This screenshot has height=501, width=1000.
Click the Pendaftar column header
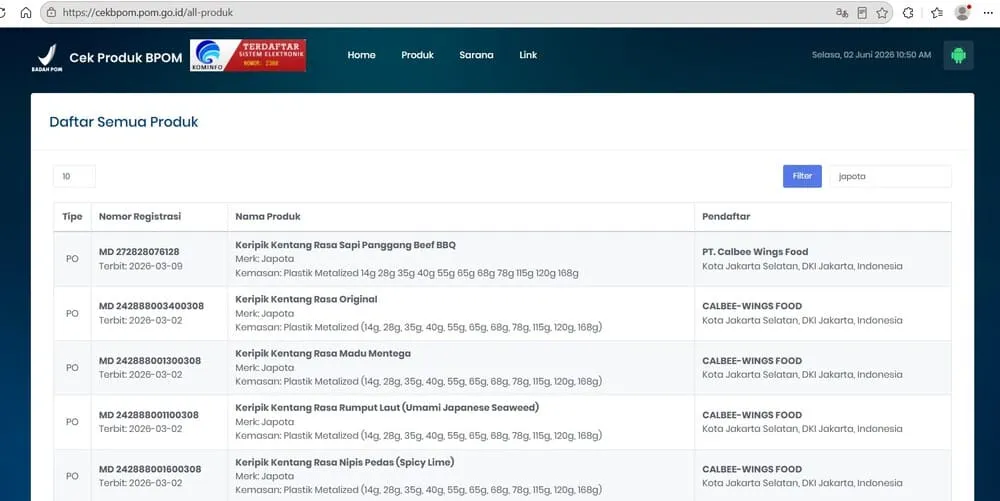point(726,216)
